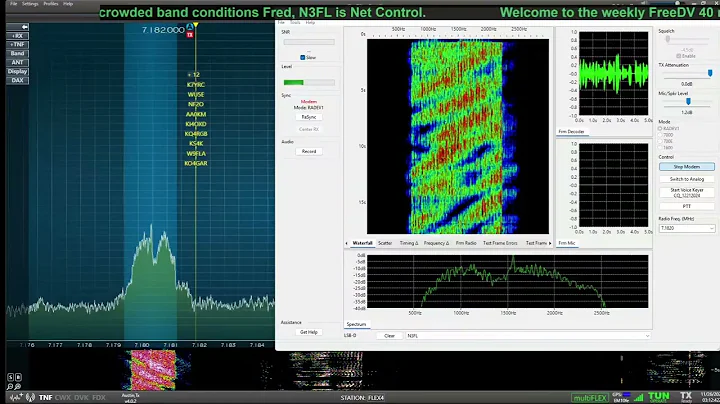
Task: Click the Clear button next to the callsign field
Action: tap(389, 336)
